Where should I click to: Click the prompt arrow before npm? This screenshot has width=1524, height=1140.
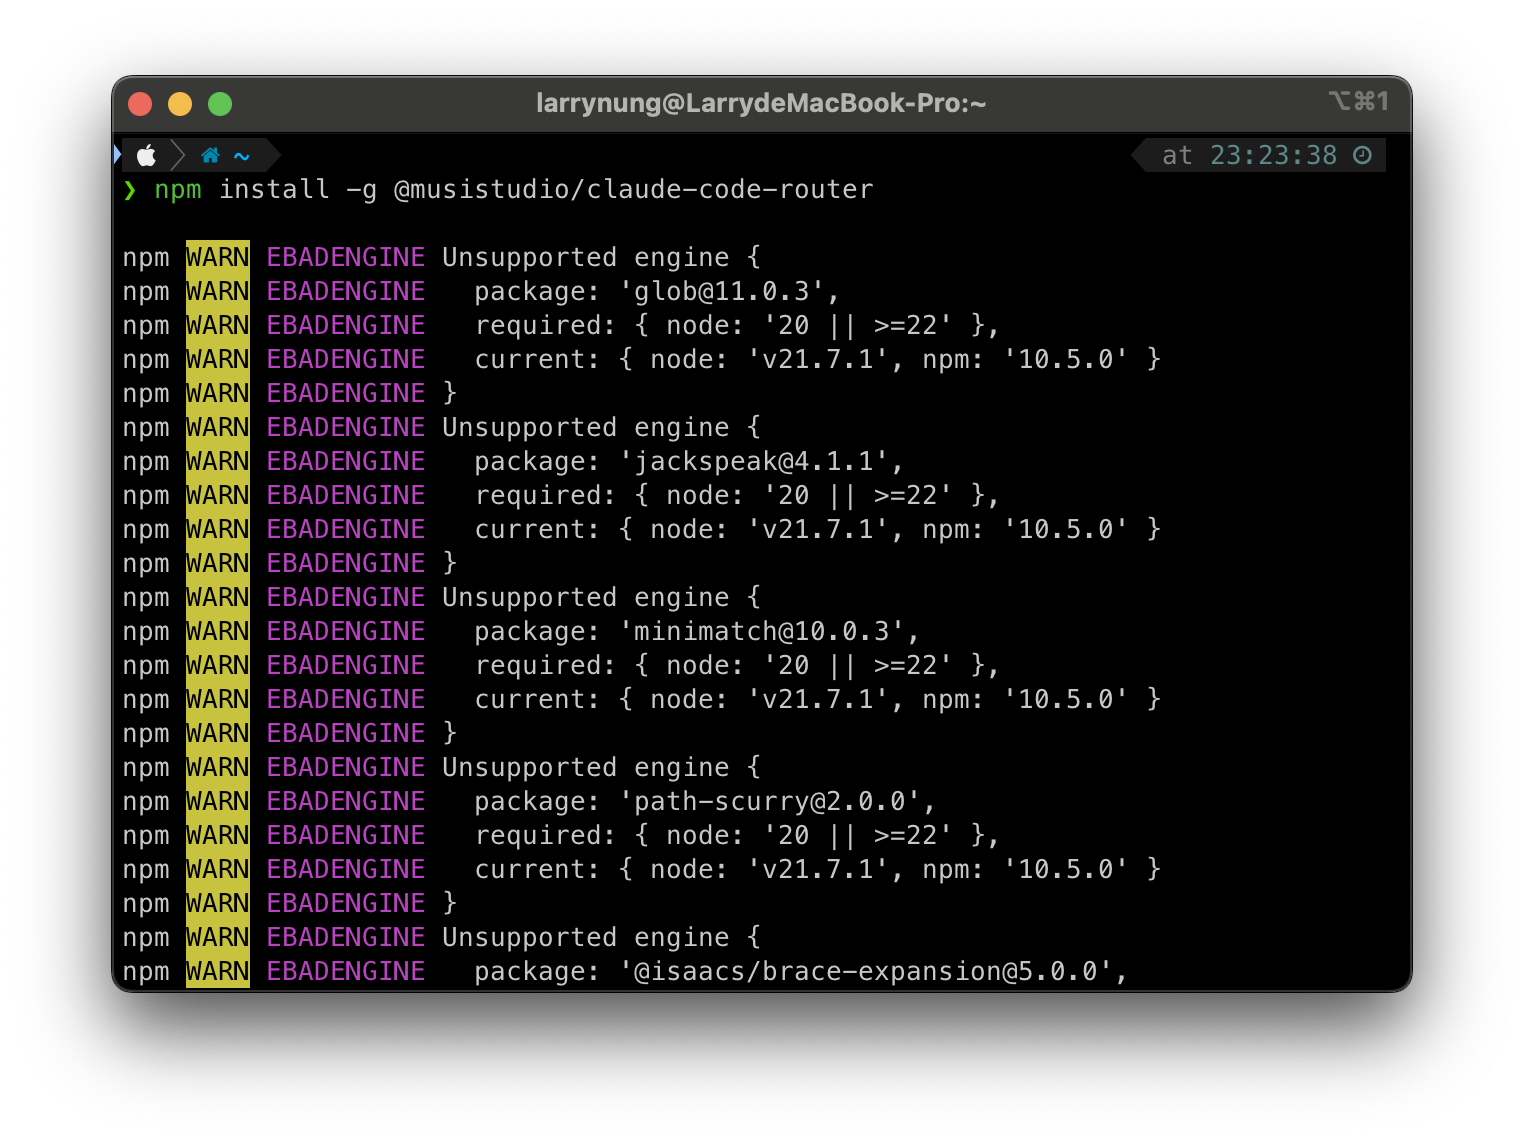(130, 190)
